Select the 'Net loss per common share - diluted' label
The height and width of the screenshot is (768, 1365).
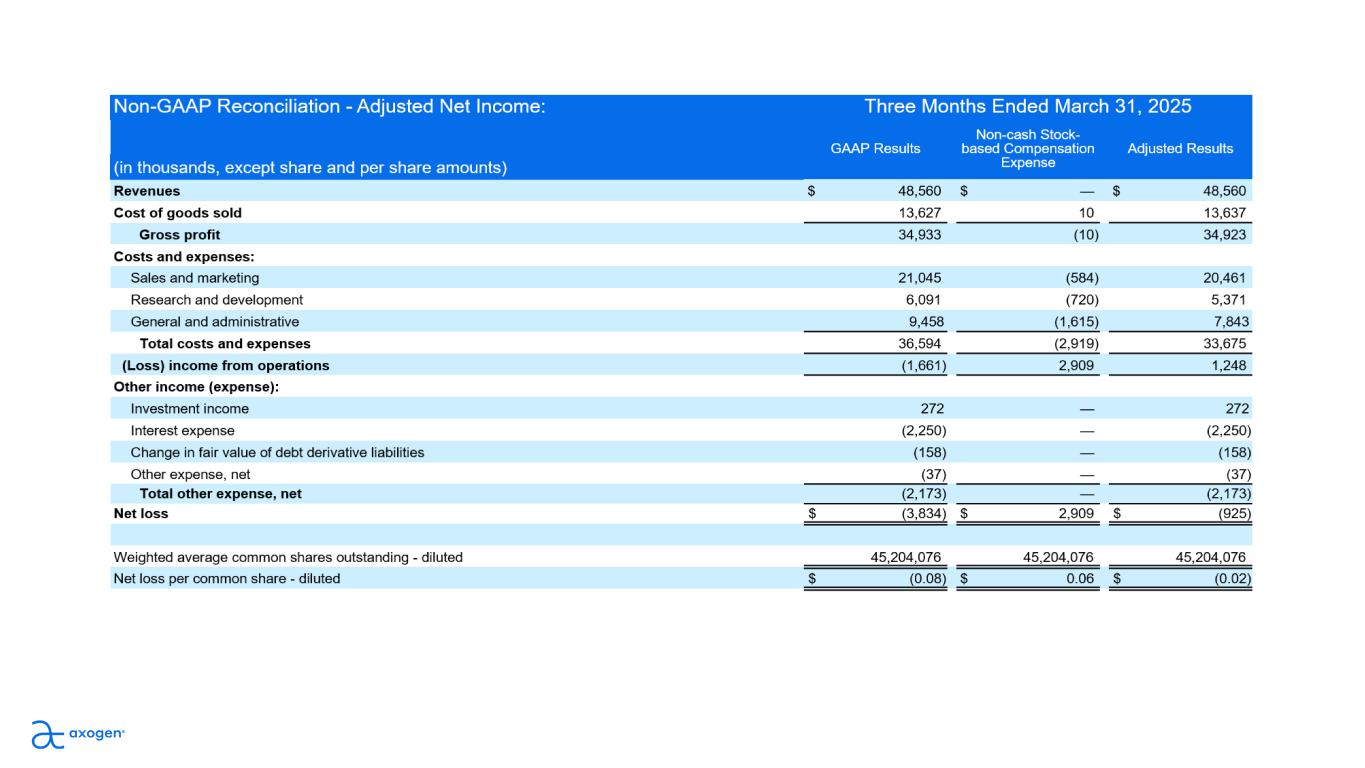click(226, 579)
